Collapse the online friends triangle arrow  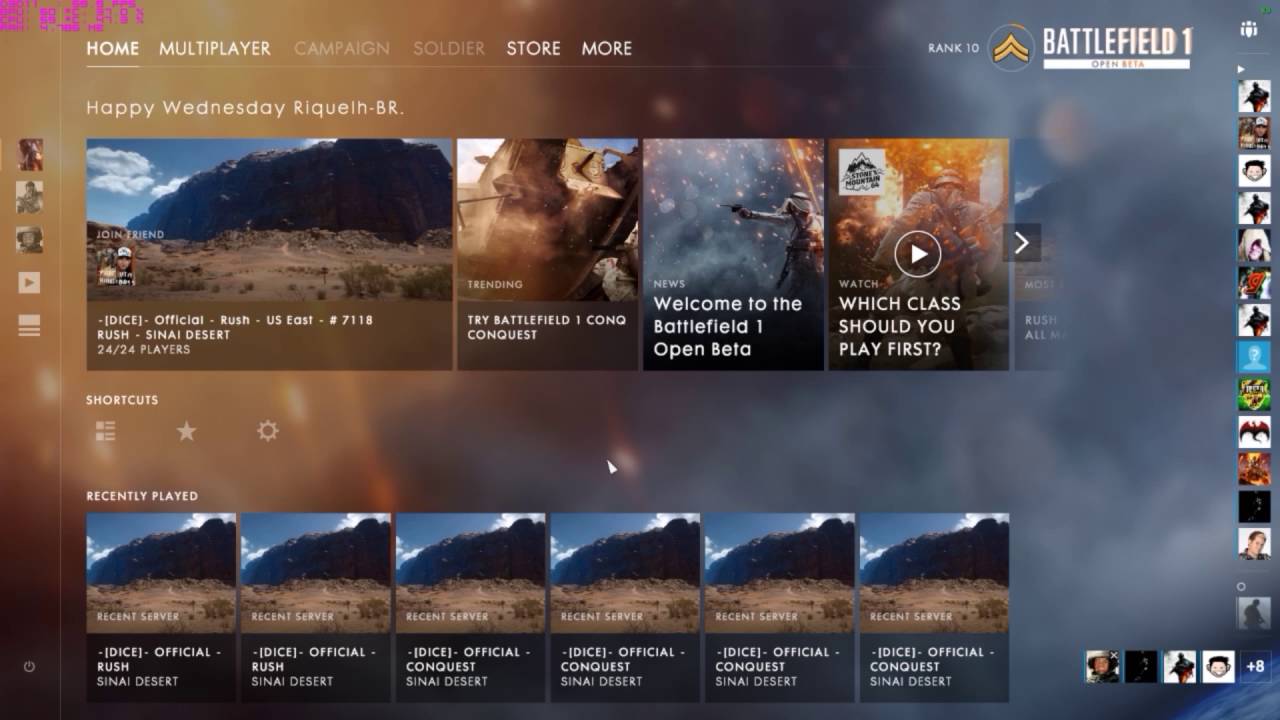1242,69
